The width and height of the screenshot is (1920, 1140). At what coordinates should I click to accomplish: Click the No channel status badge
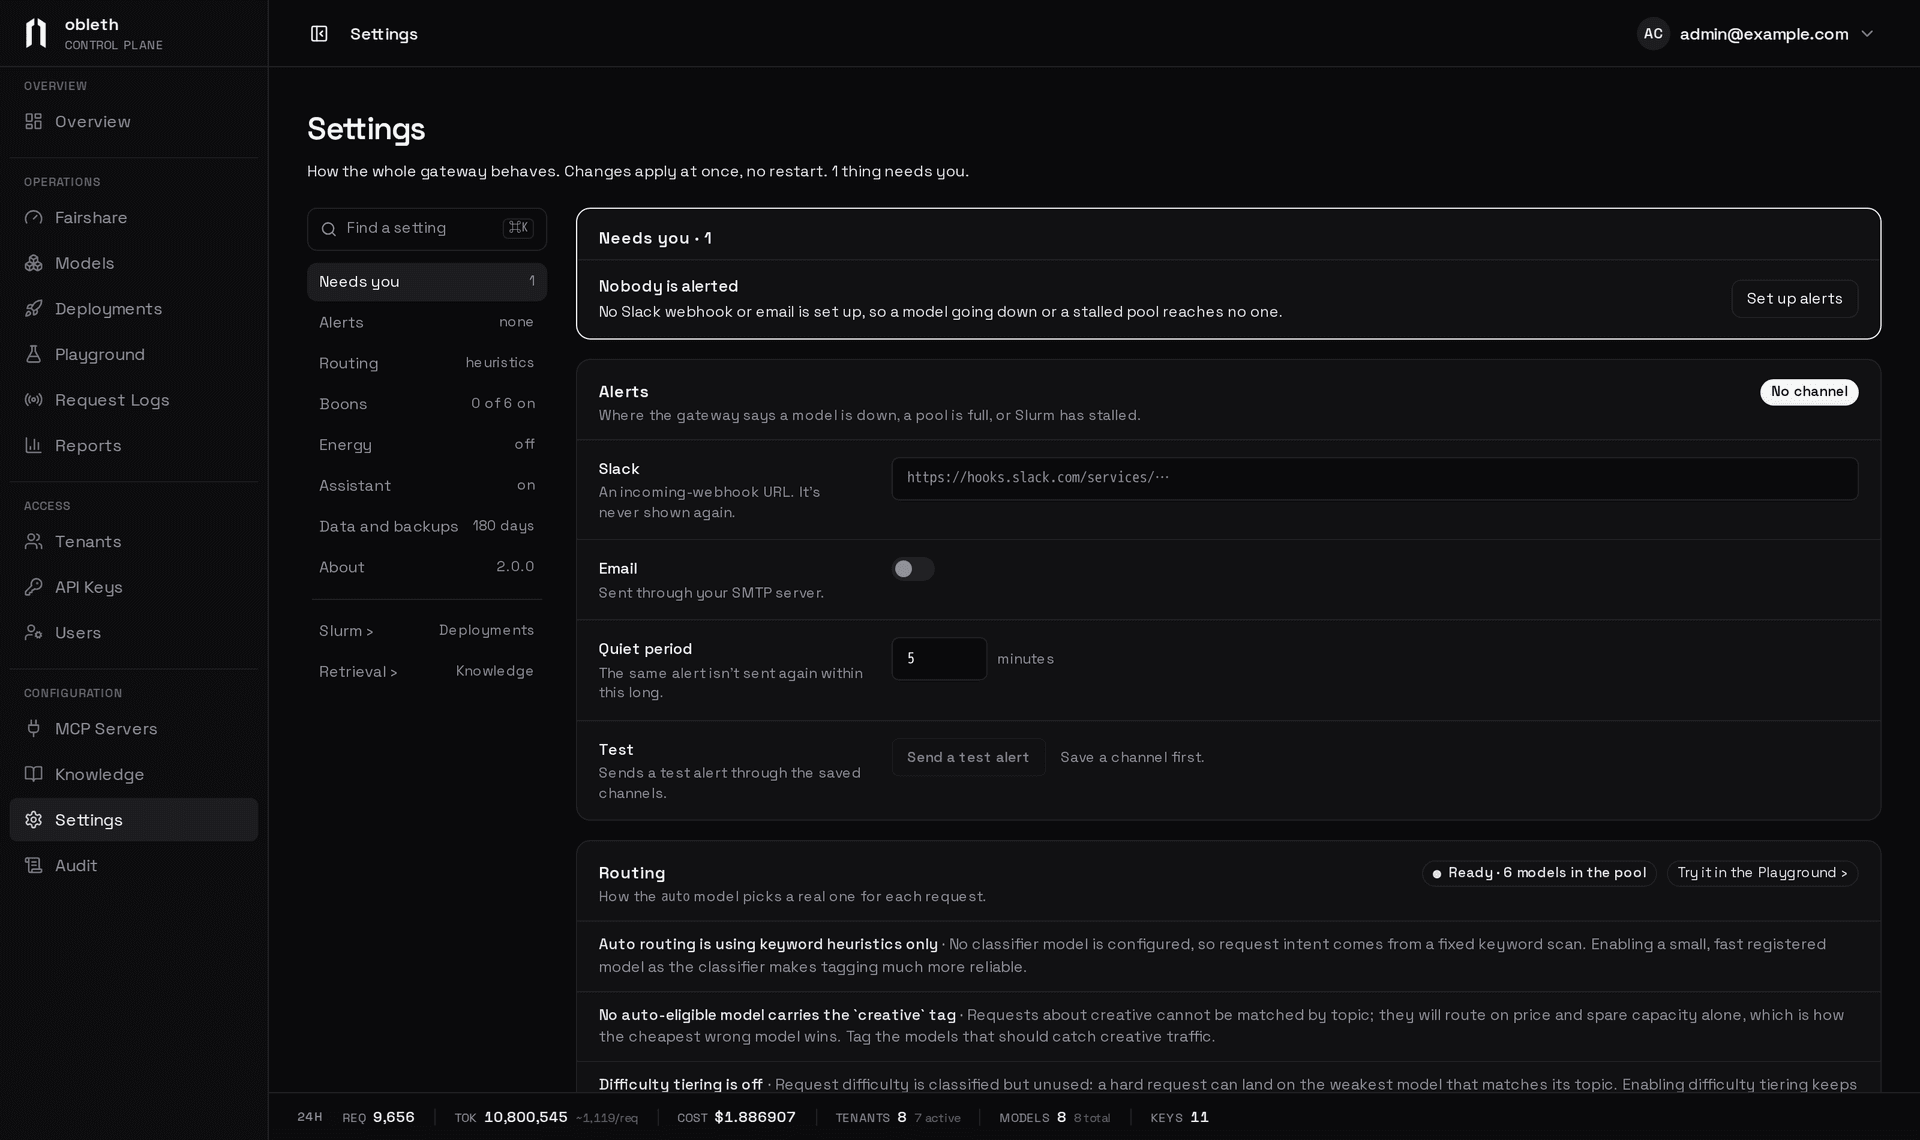(x=1809, y=392)
